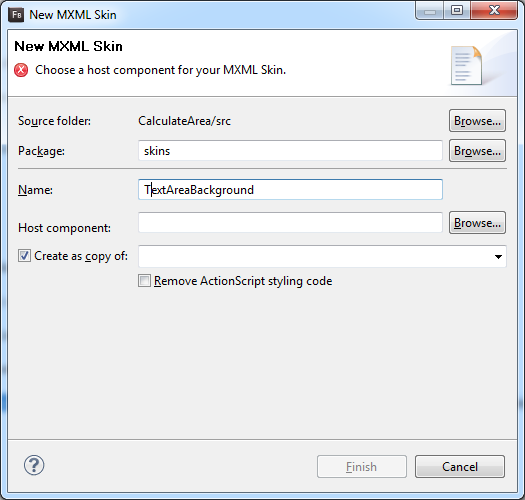Uncheck the Create as copy of checkbox
Screen dimensions: 525x500
[x=24, y=256]
